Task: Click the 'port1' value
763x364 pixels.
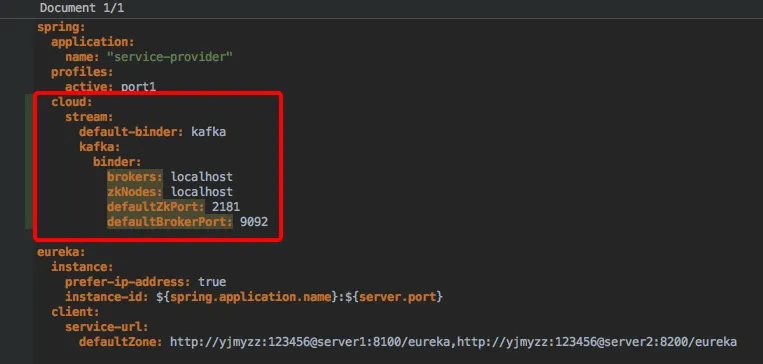Action: click(139, 87)
